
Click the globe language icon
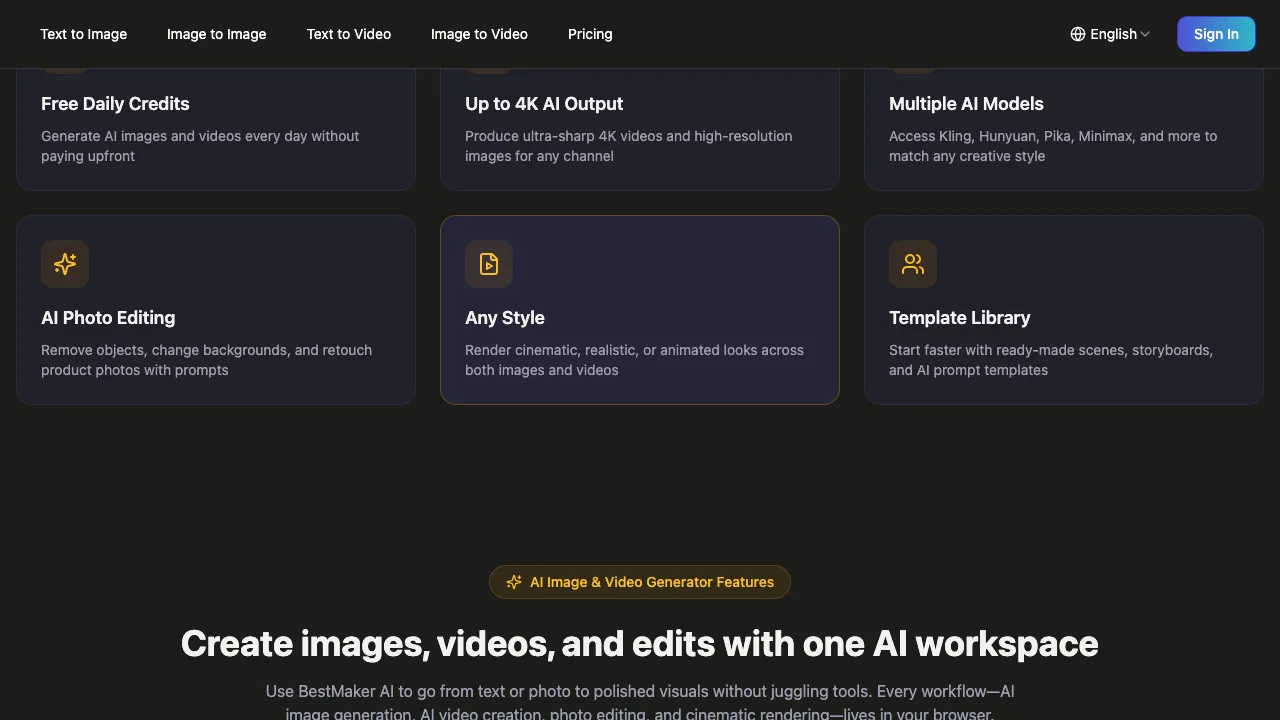(x=1077, y=33)
